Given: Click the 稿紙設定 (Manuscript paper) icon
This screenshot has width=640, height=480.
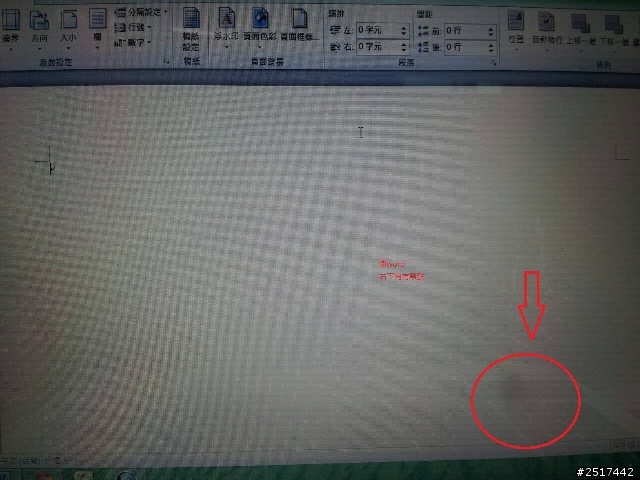Looking at the screenshot, I should pos(191,29).
